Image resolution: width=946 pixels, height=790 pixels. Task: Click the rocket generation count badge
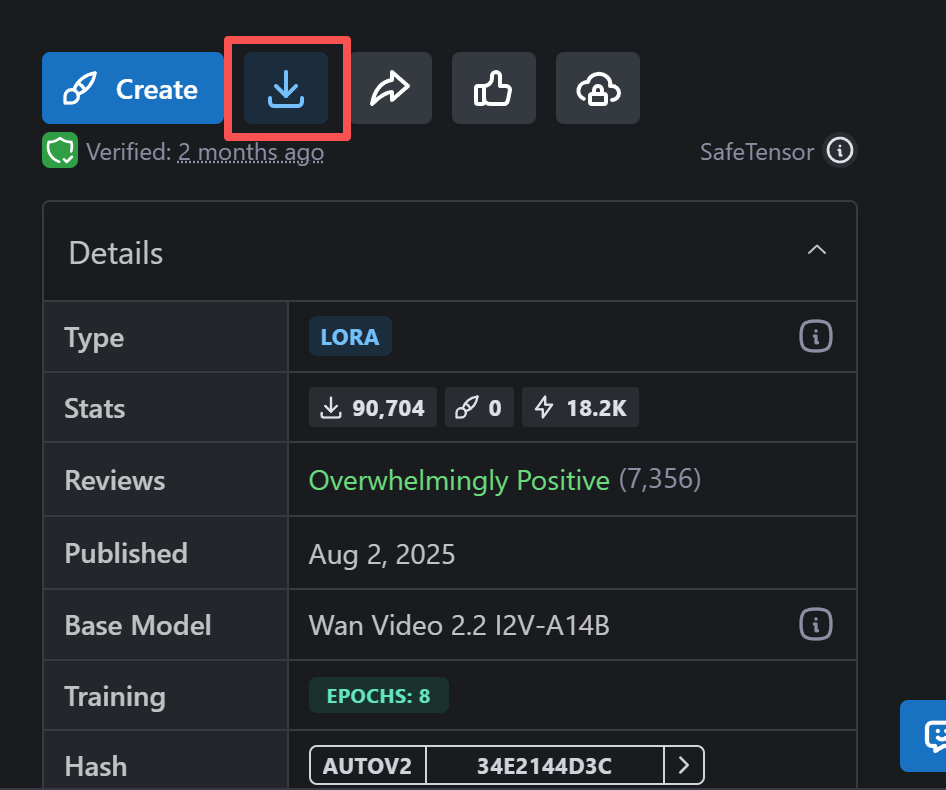click(x=479, y=408)
